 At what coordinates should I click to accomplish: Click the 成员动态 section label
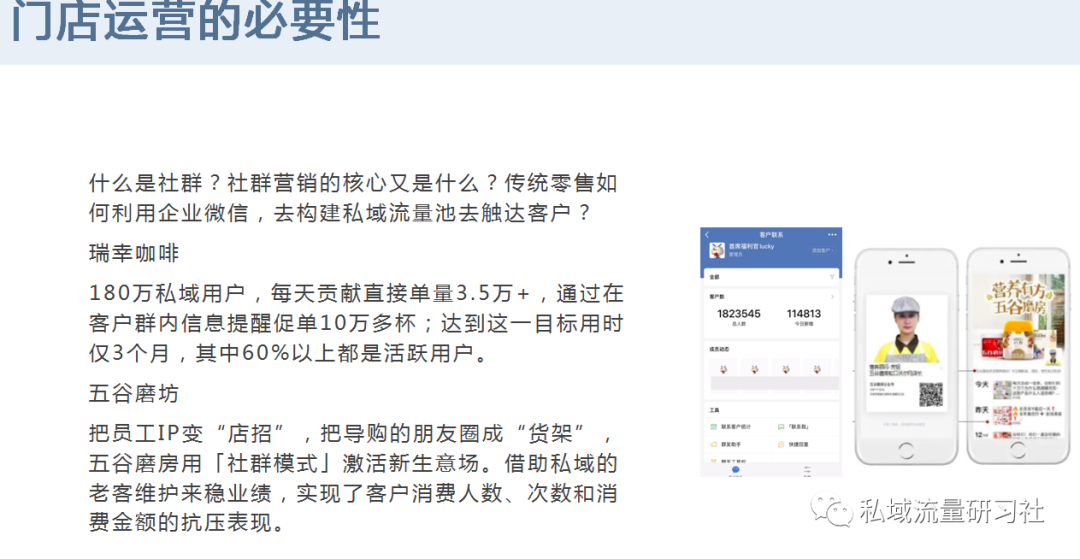click(x=719, y=349)
